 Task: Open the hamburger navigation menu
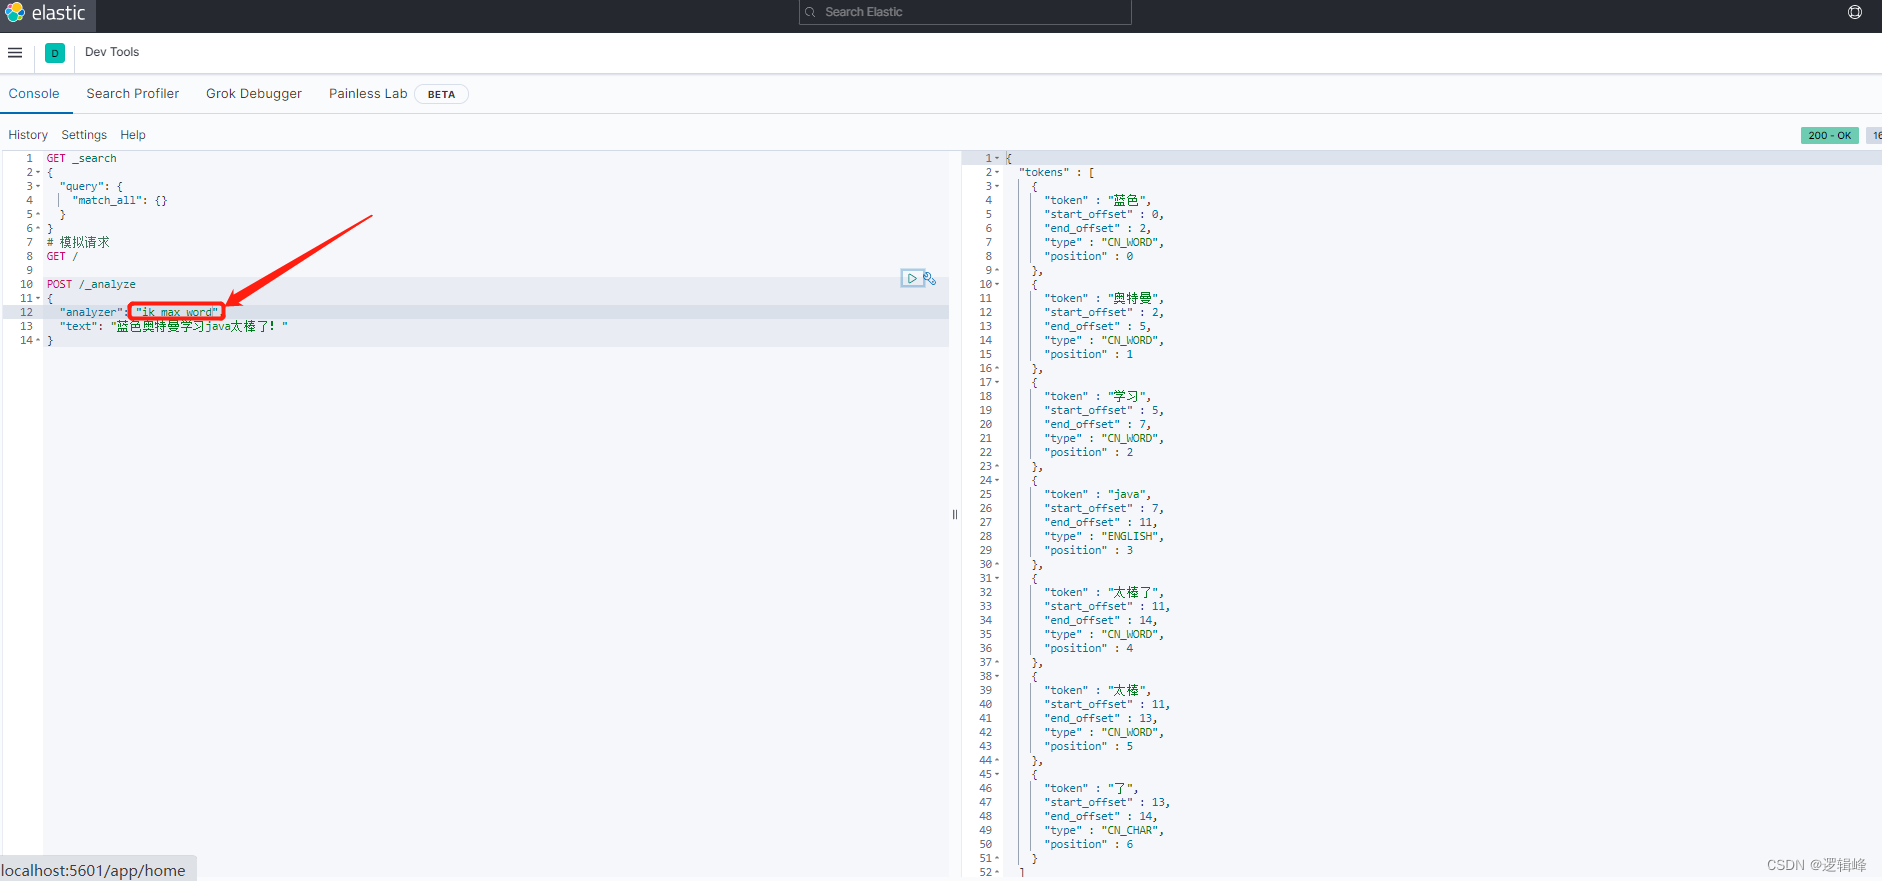15,53
